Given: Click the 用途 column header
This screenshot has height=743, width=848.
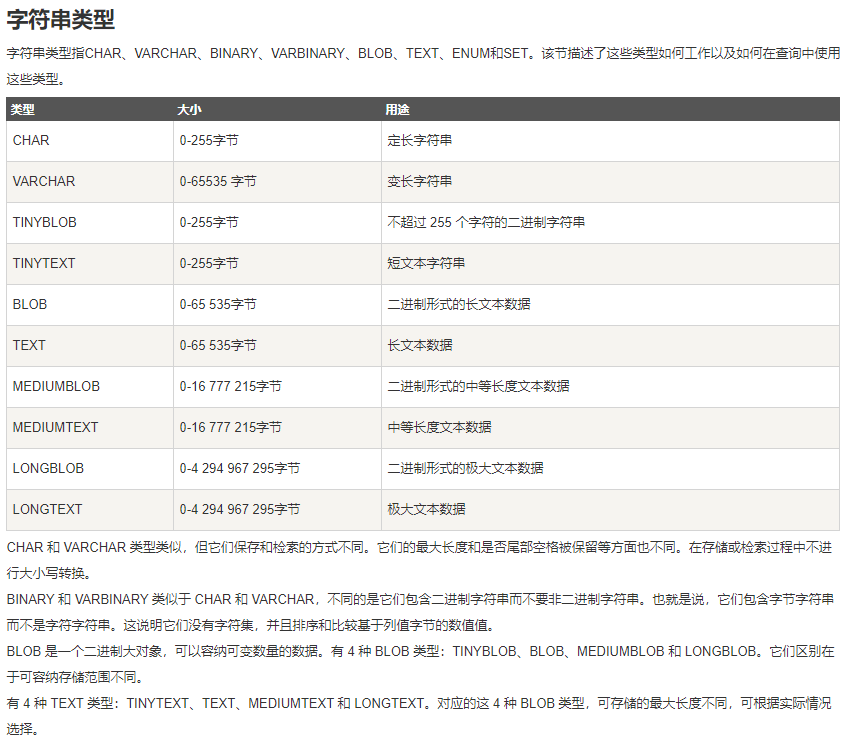Looking at the screenshot, I should [397, 109].
